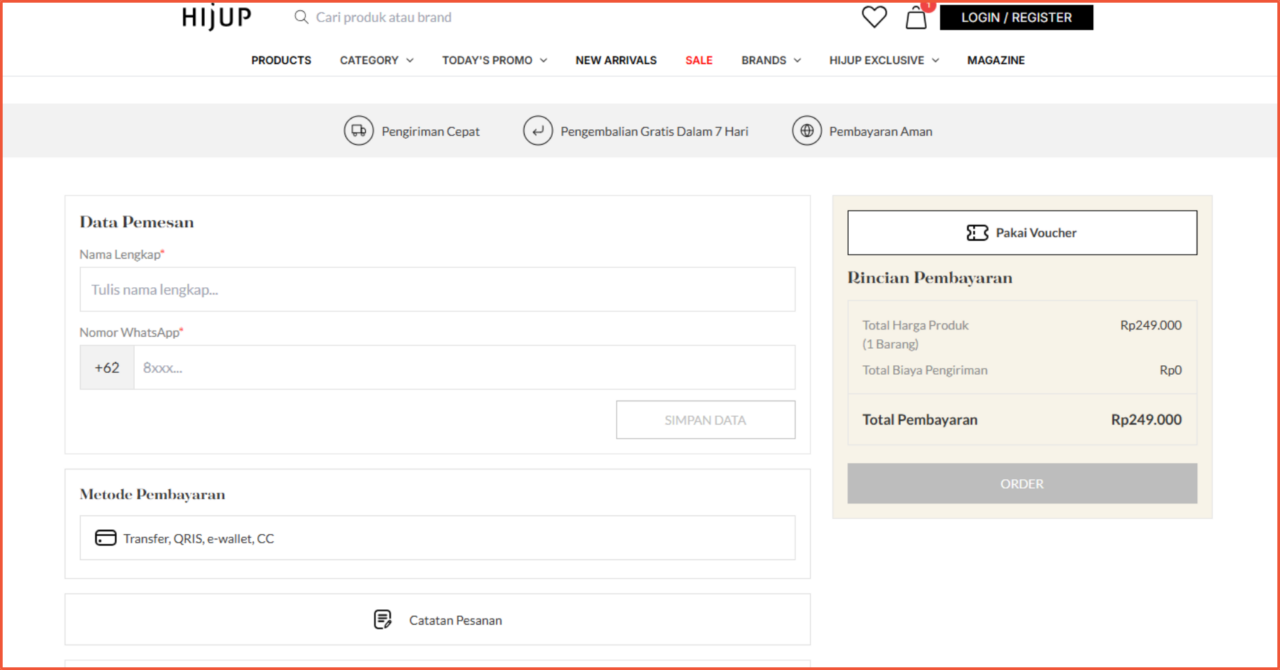Expand the BRANDS dropdown menu
The width and height of the screenshot is (1280, 670).
[771, 60]
